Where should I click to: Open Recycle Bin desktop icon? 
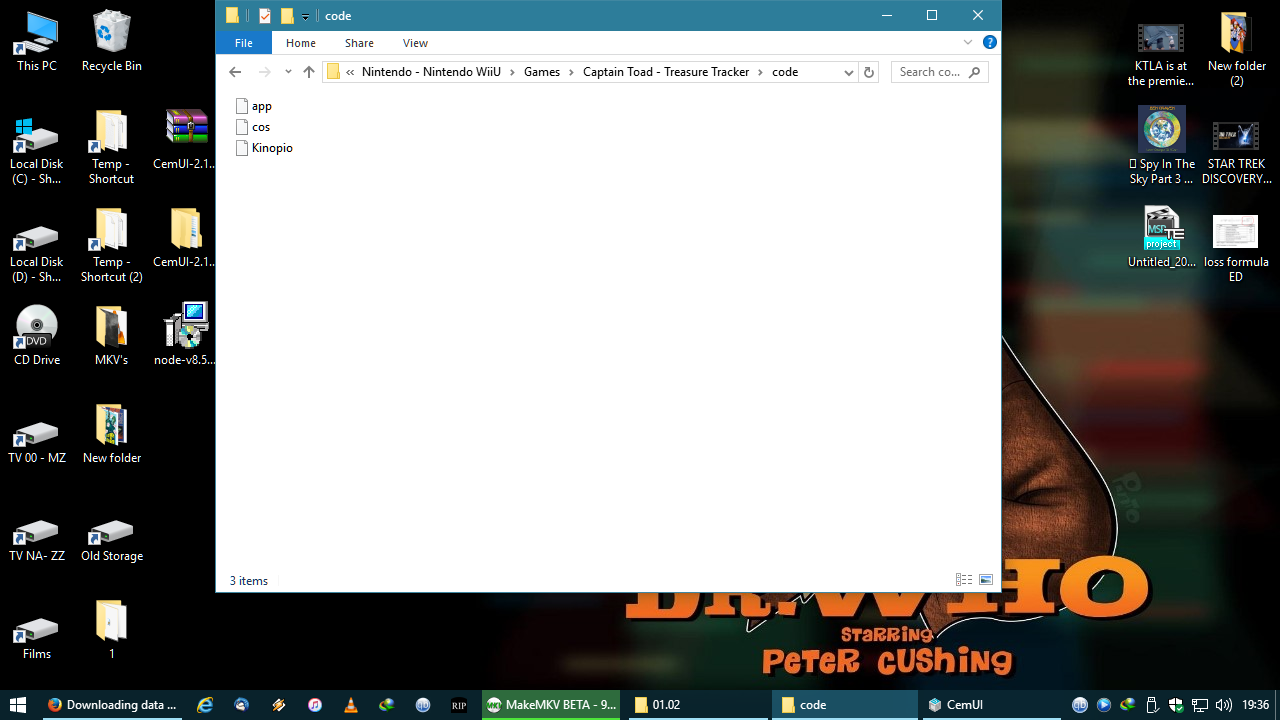(111, 42)
